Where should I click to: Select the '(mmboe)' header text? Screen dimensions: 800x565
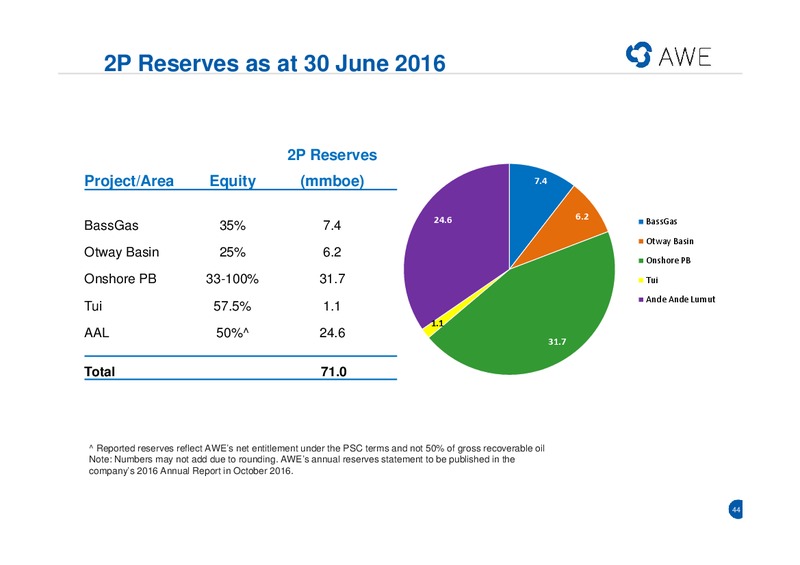(x=332, y=181)
